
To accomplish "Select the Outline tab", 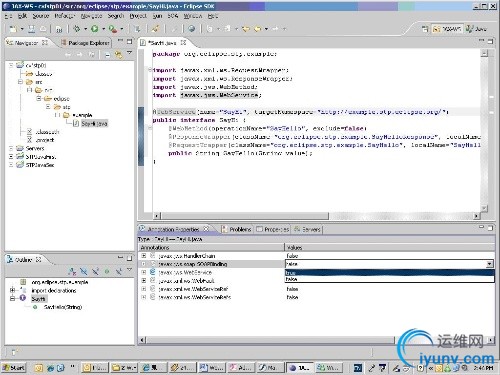I will [x=24, y=260].
